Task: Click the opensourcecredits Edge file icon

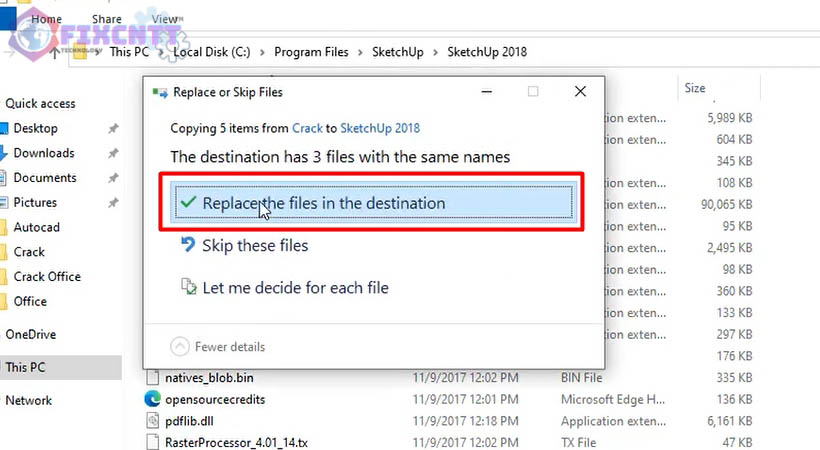Action: click(152, 398)
